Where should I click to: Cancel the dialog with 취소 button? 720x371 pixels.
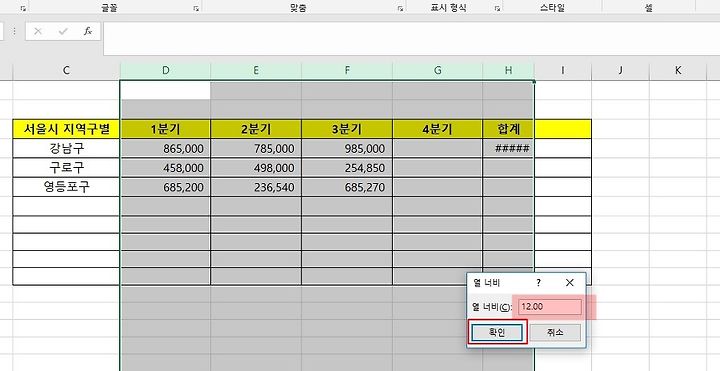click(x=555, y=333)
